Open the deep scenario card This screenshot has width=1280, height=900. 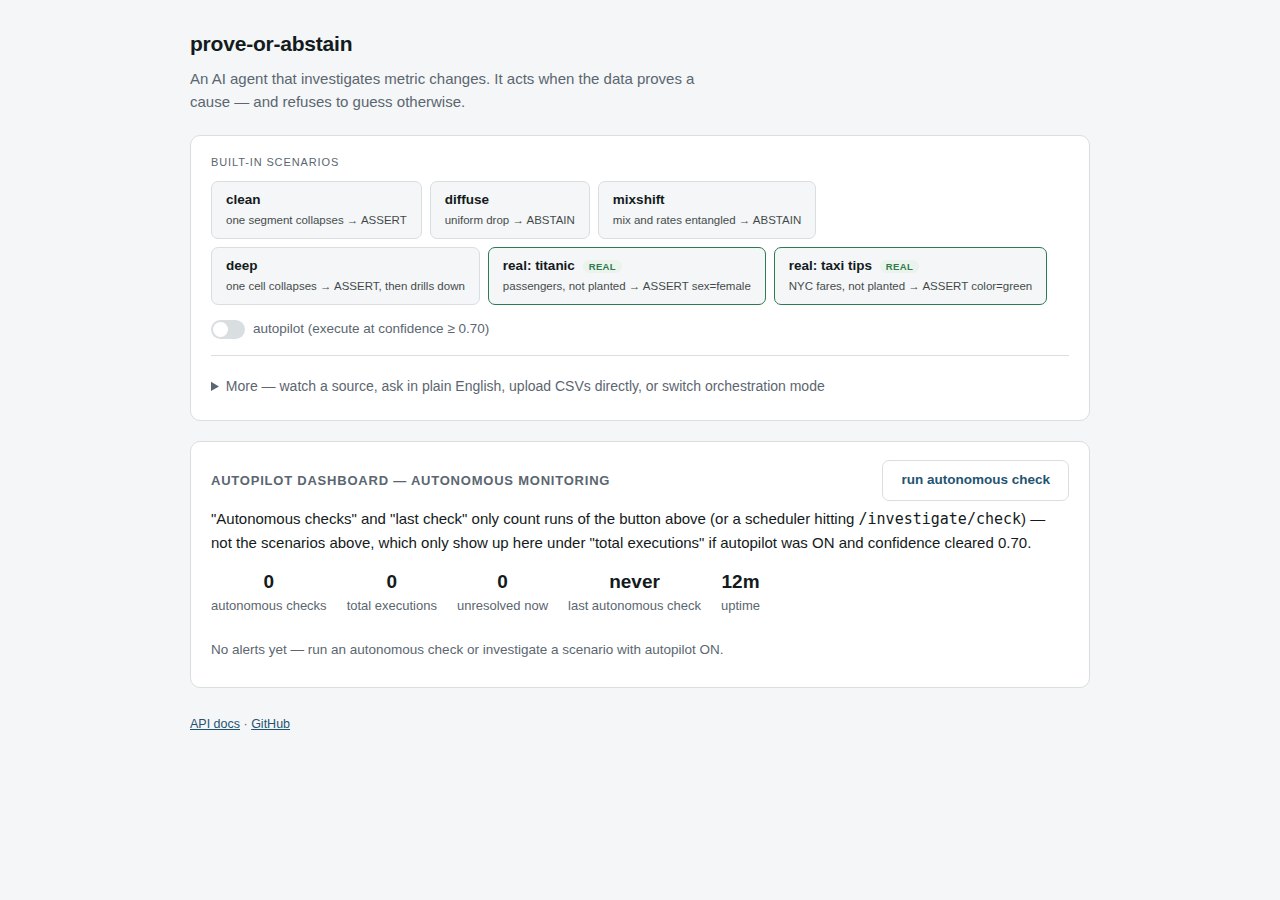click(345, 276)
